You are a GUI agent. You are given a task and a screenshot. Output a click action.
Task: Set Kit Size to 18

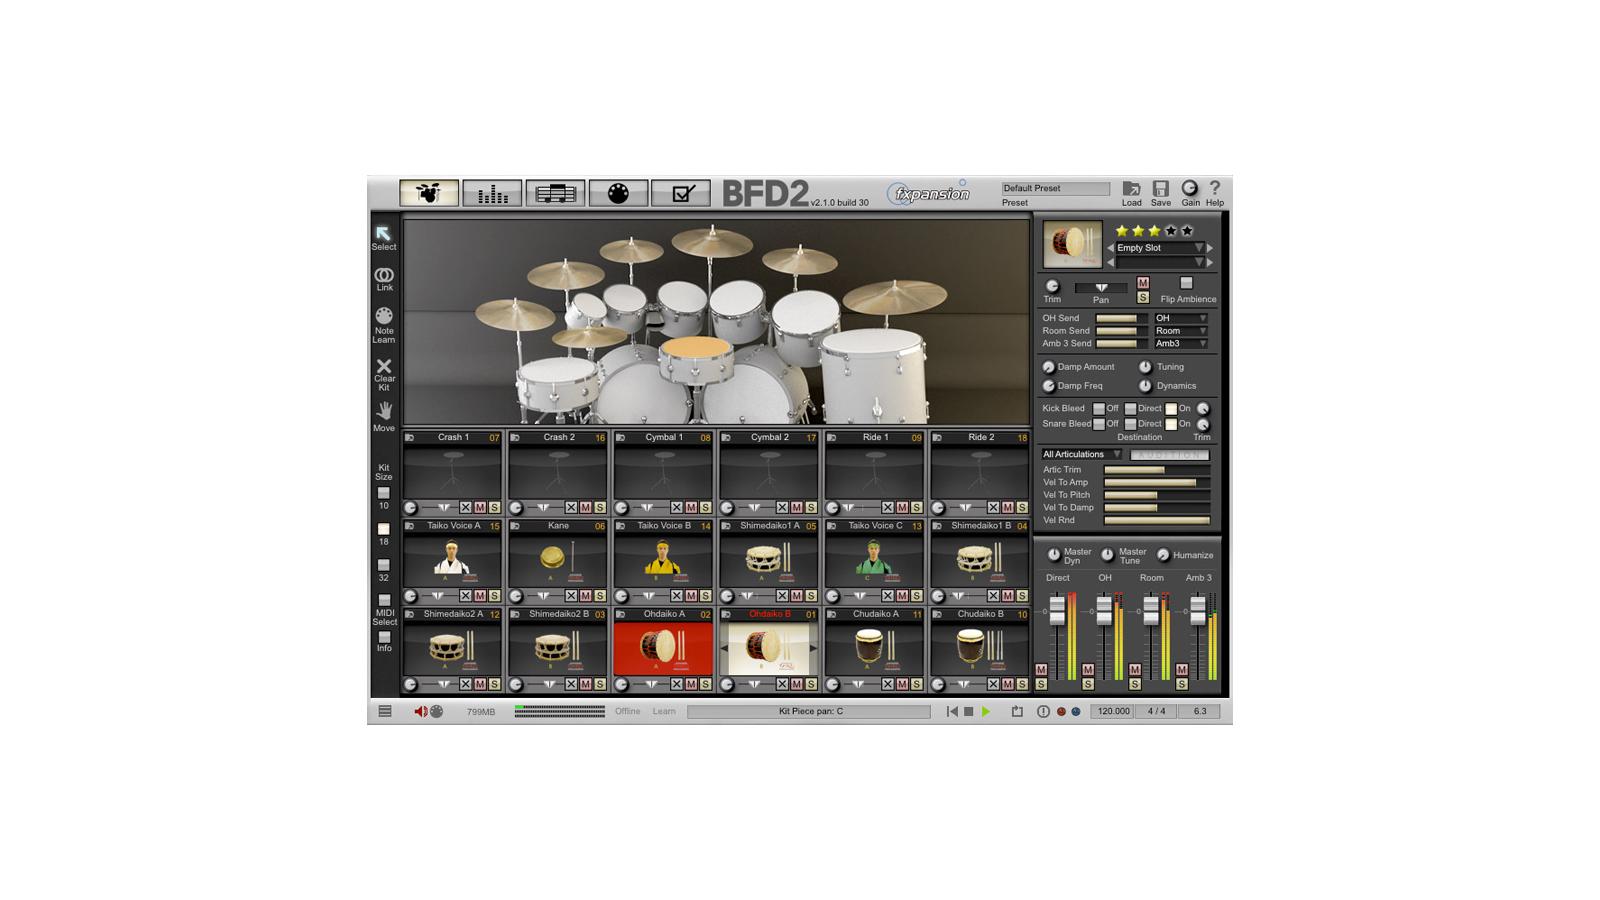(x=383, y=529)
